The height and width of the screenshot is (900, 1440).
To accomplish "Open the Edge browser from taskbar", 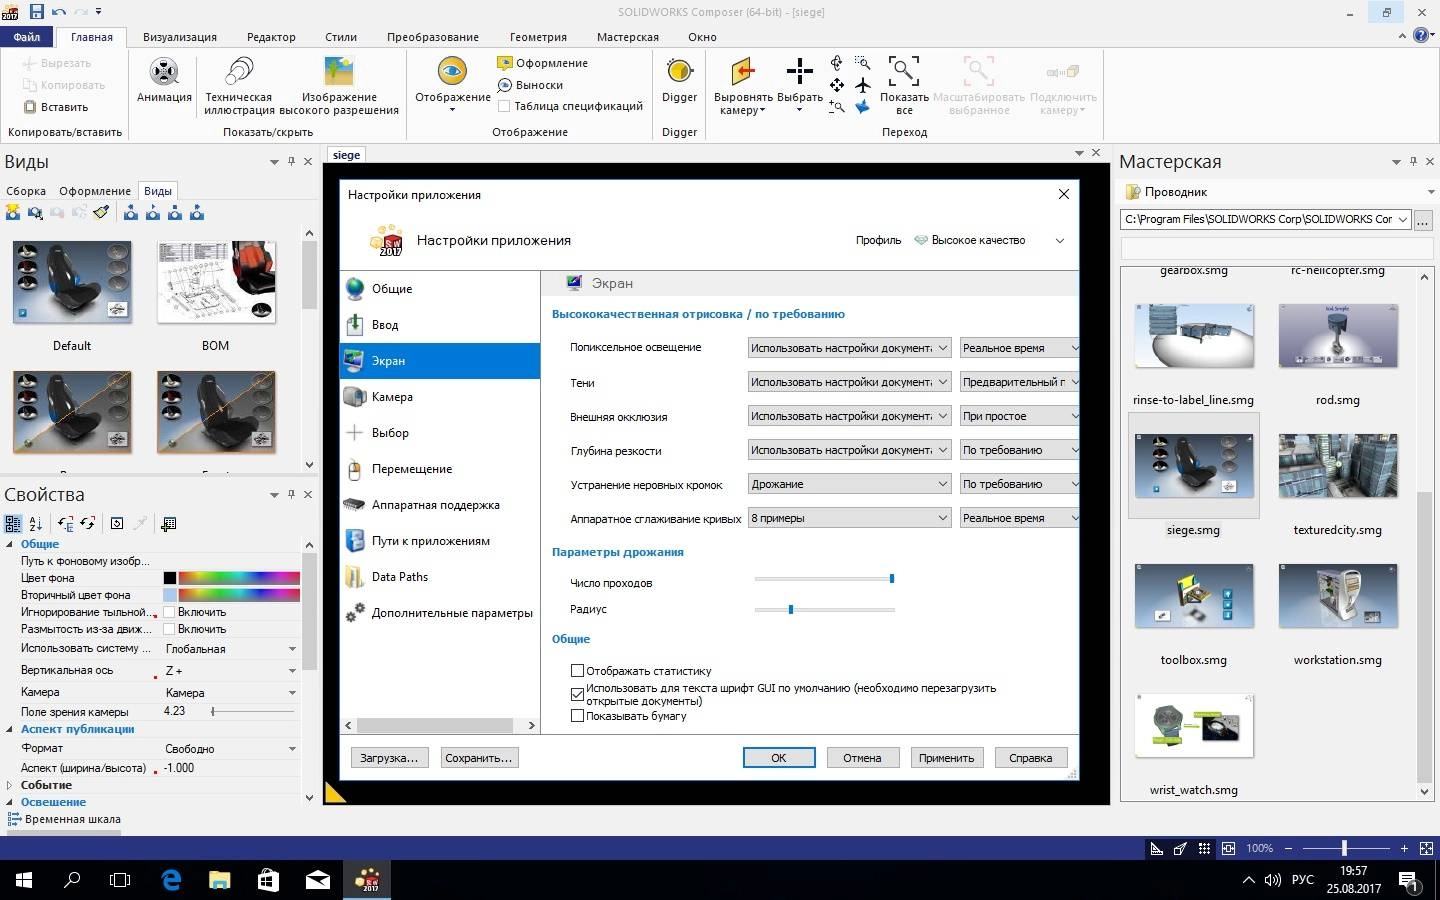I will 171,880.
